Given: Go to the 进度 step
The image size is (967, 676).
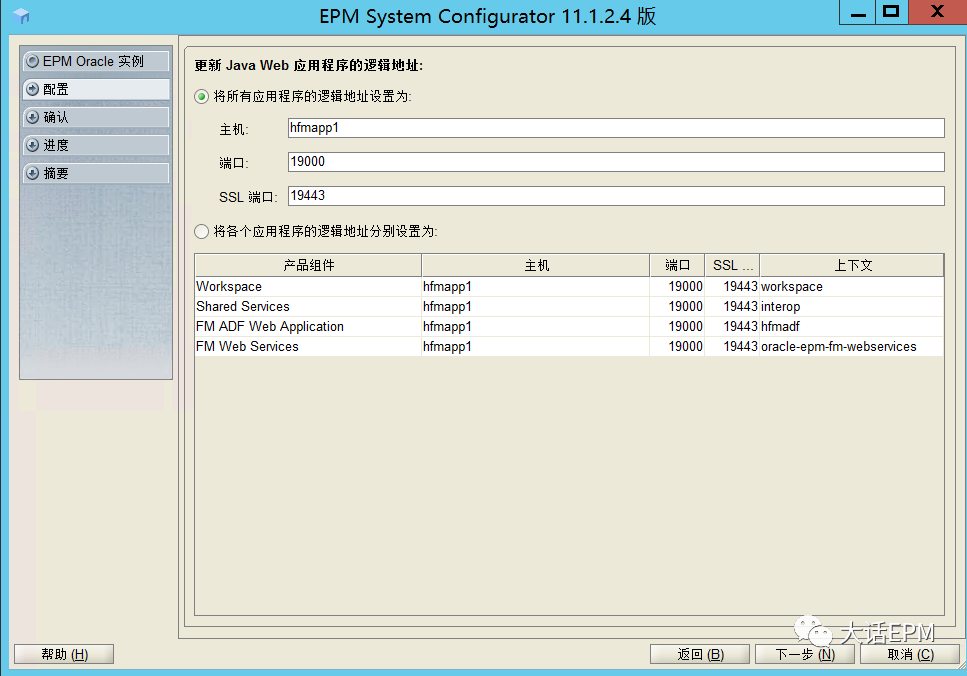Looking at the screenshot, I should 96,146.
